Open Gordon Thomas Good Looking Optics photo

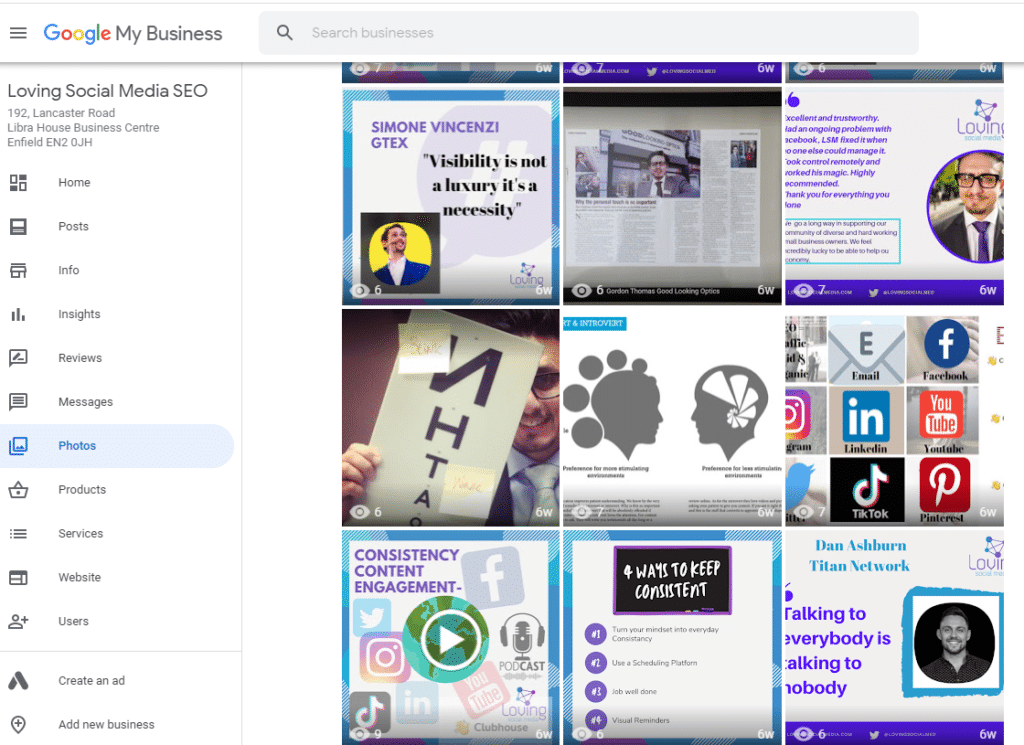click(672, 197)
